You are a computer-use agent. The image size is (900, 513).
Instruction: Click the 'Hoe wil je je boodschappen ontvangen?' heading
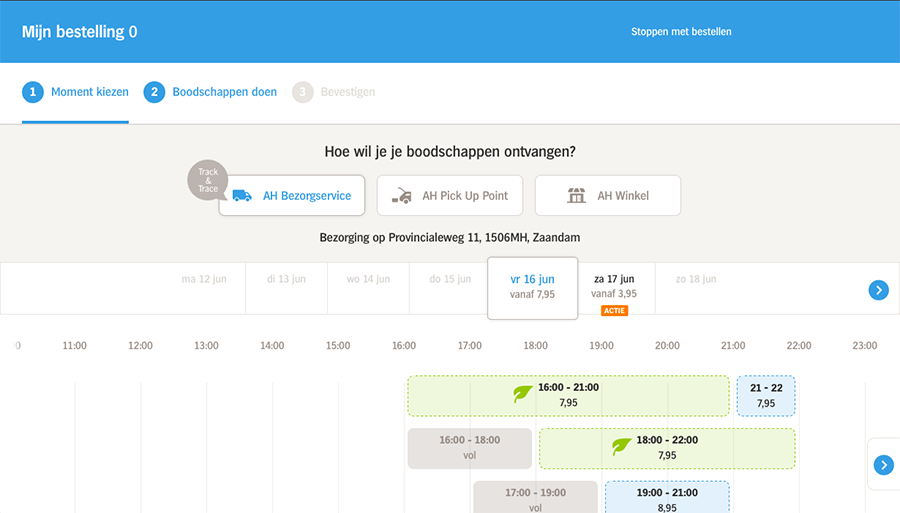click(450, 151)
